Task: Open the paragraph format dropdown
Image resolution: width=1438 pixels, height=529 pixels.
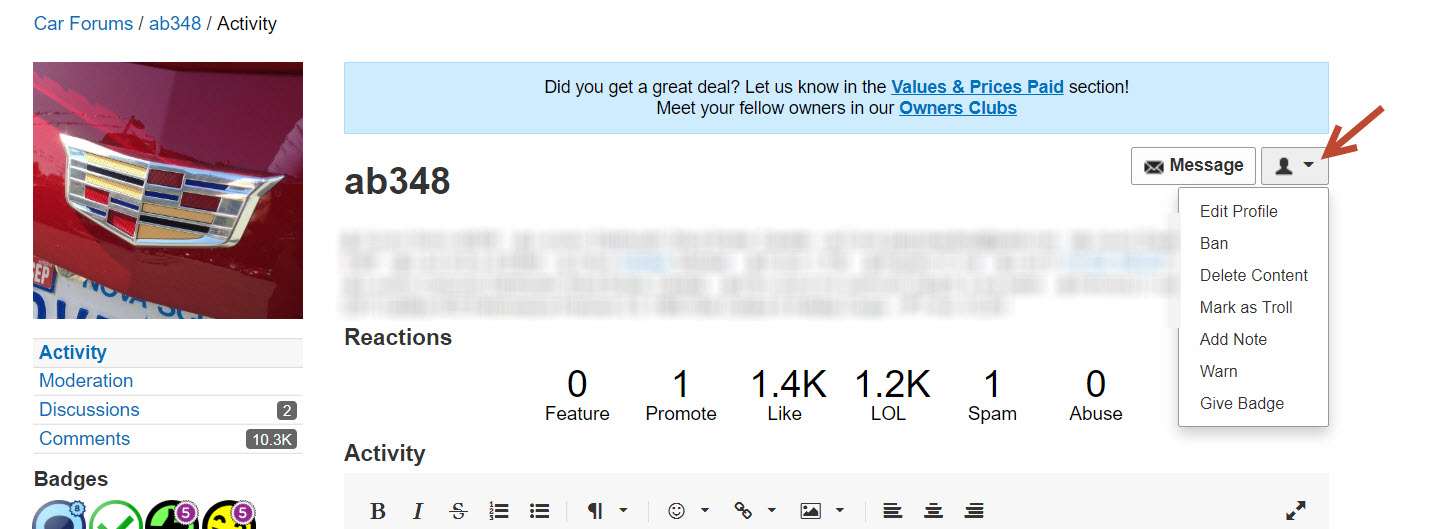Action: point(607,511)
